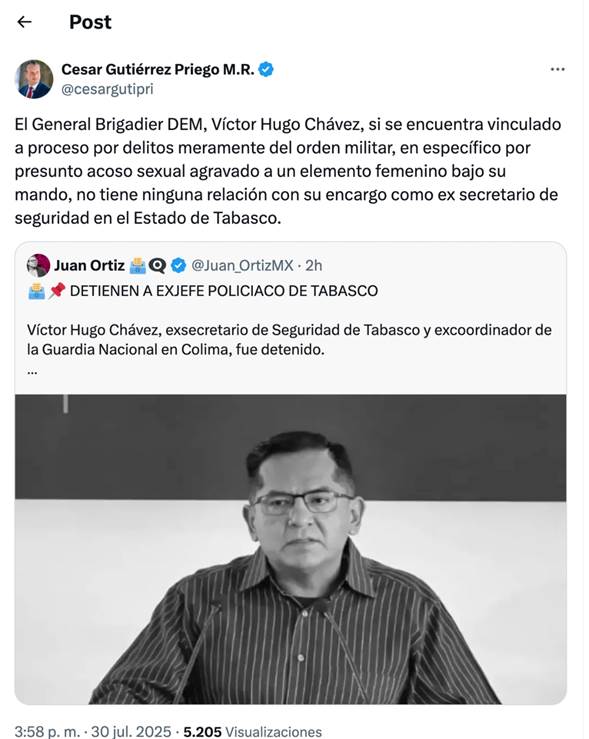Click the ballot box emoji after Juan Ortiz
Viewport: 589px width, 739px height.
click(138, 266)
